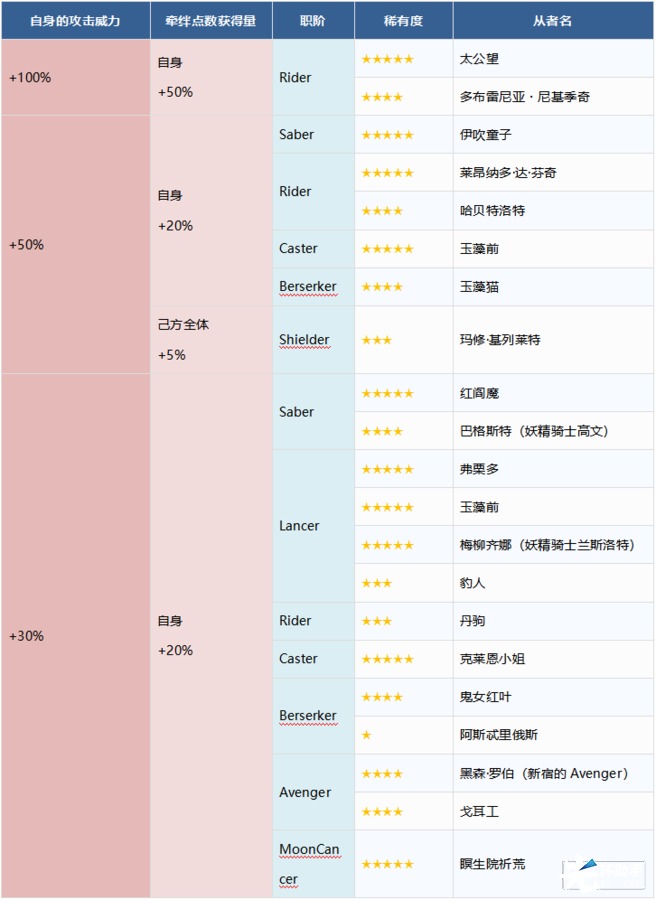Click the single star next to 阿斯忒里俄斯
Viewport: 656px width, 900px height.
tap(366, 735)
